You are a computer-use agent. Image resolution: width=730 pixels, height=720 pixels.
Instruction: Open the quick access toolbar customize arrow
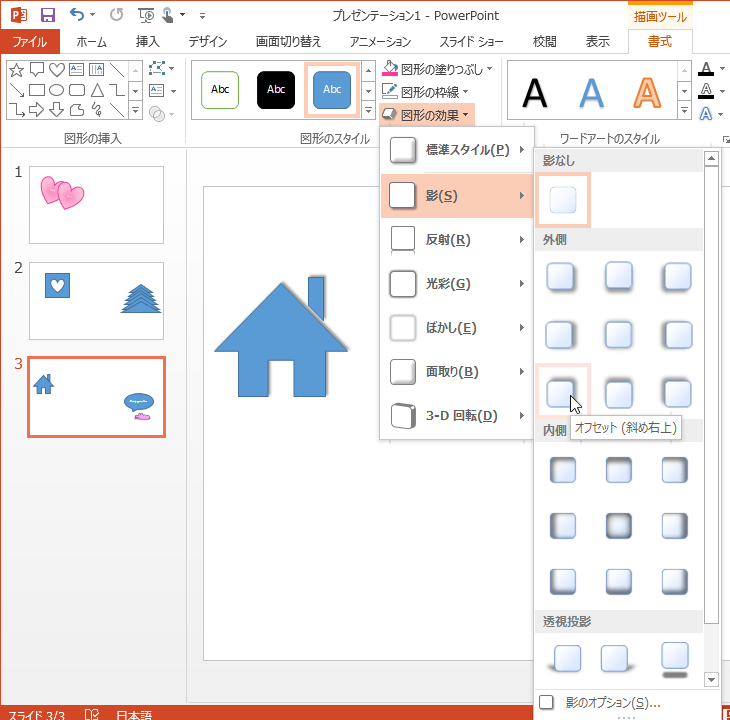(x=202, y=16)
